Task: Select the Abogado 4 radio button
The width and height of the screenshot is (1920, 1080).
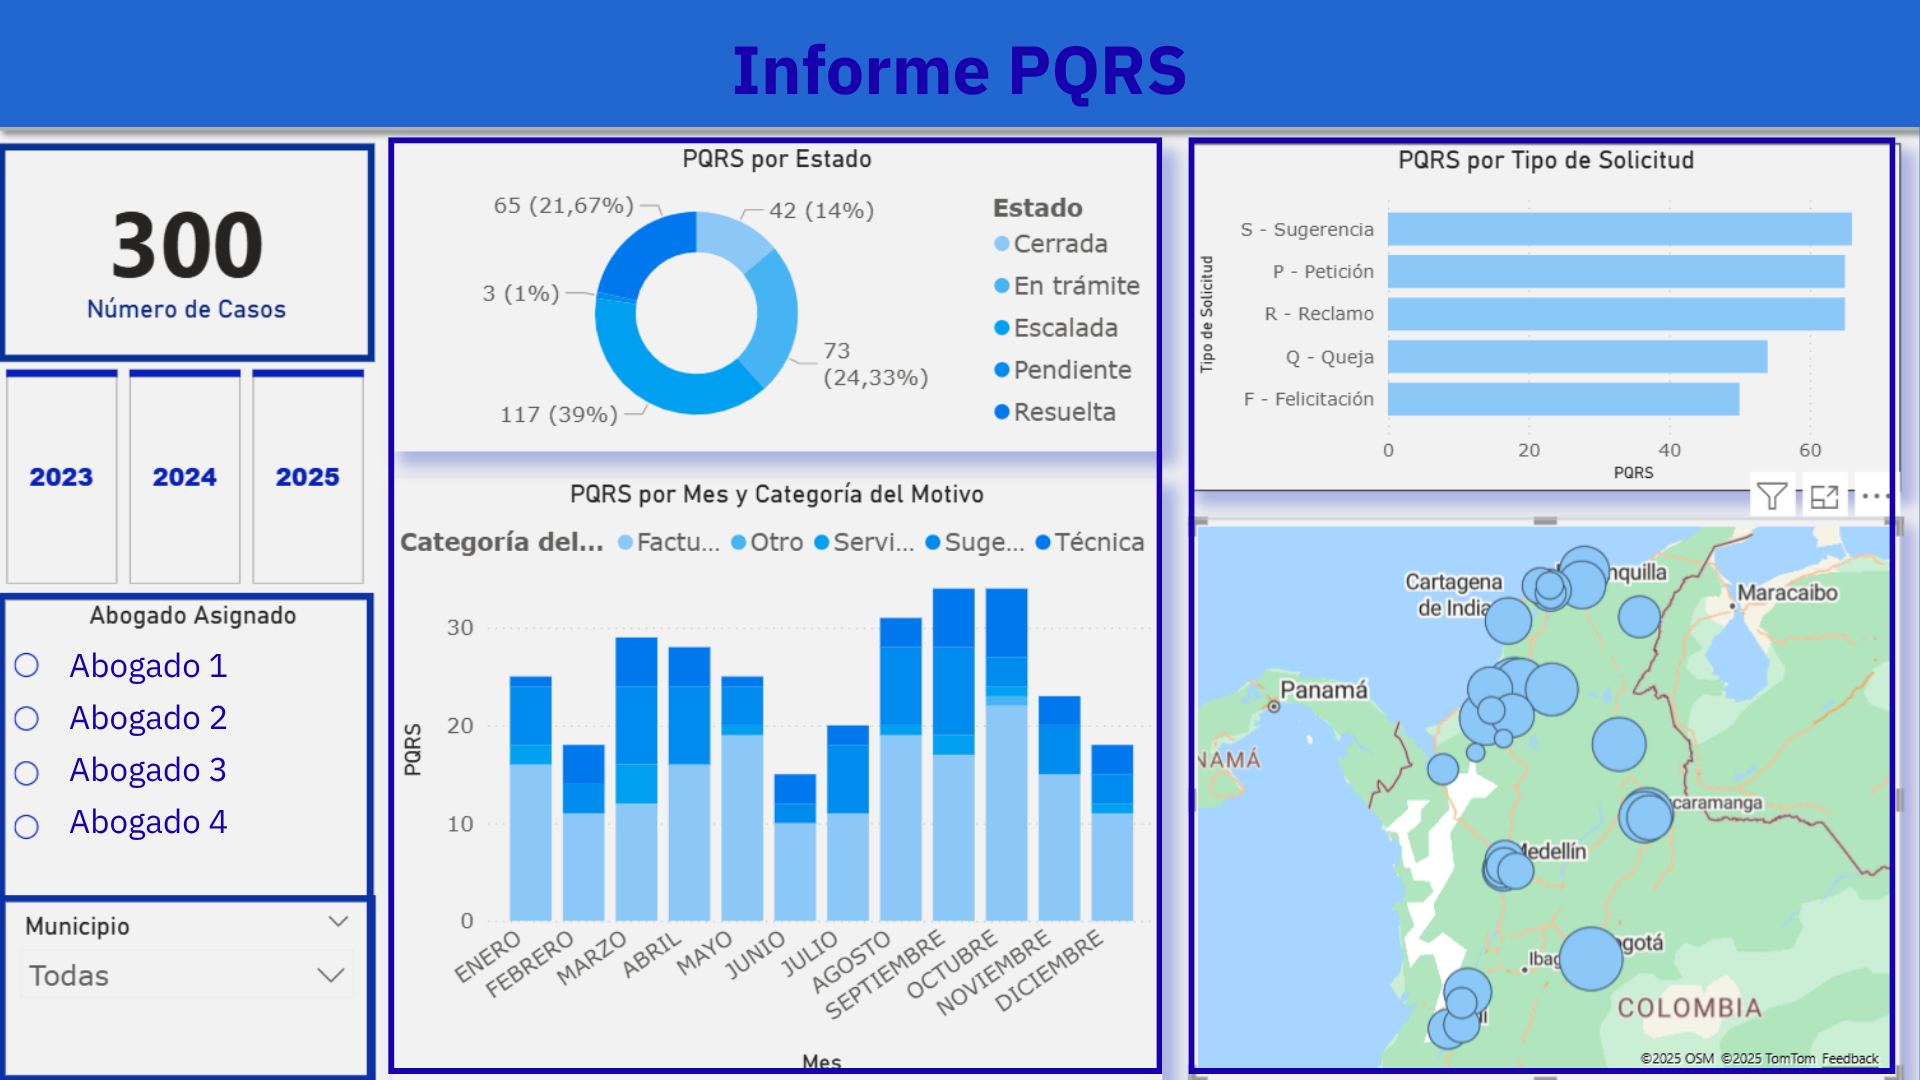Action: click(27, 826)
